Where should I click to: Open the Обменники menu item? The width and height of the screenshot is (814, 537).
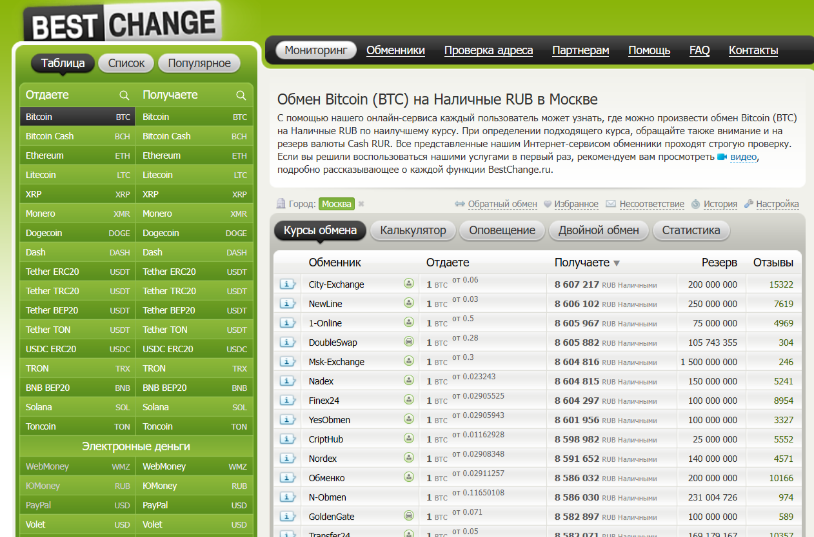pos(396,50)
